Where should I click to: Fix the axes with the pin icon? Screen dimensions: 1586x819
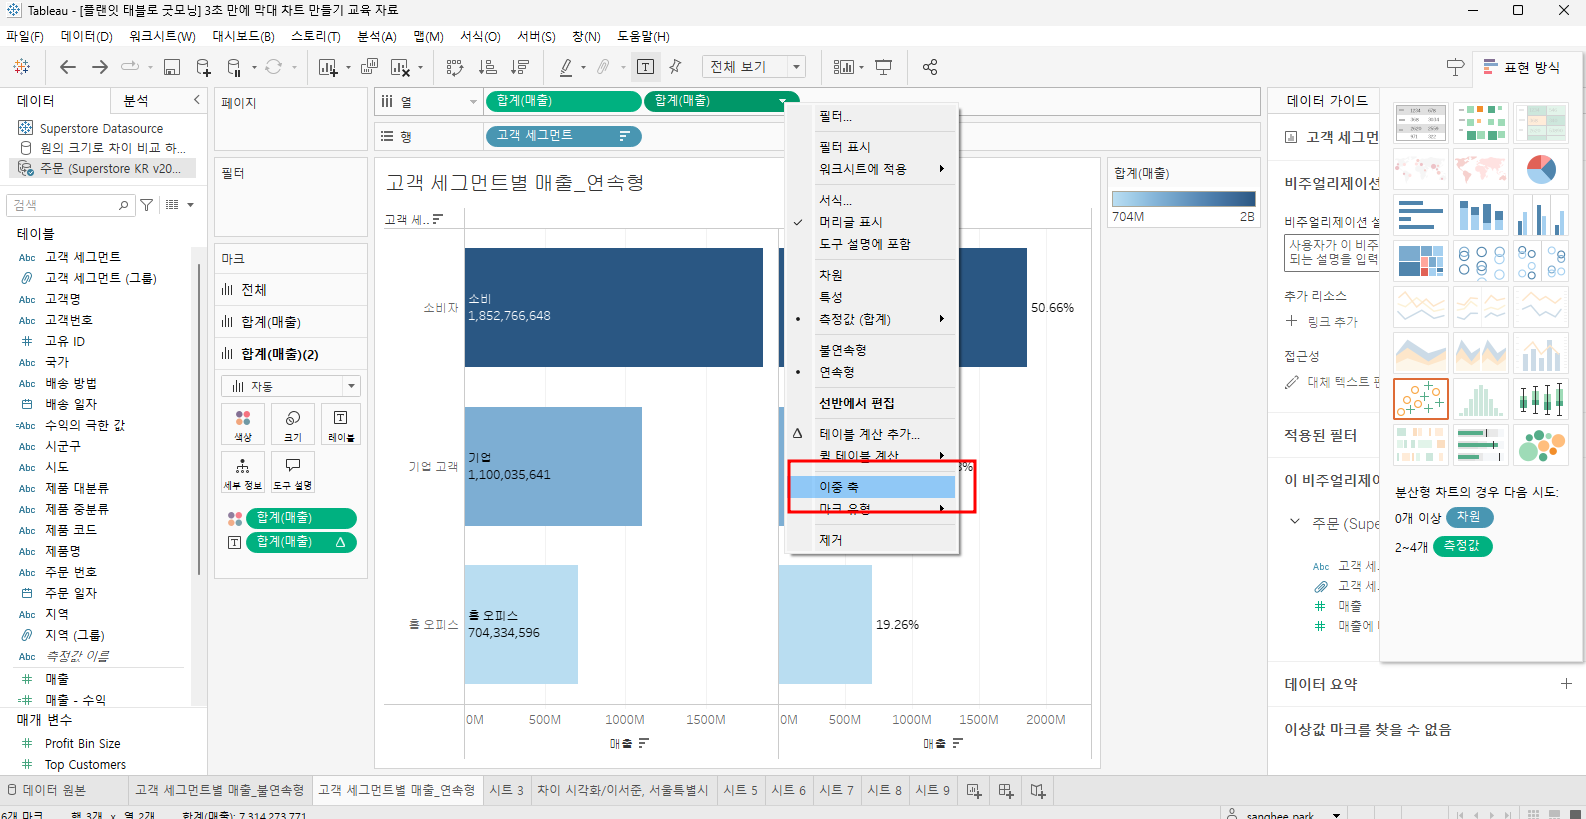[x=675, y=67]
